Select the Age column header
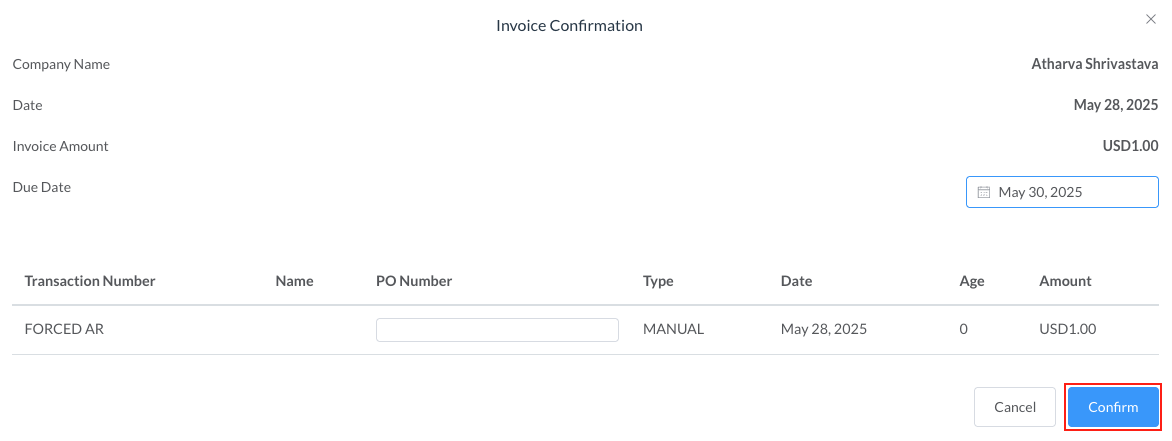This screenshot has width=1172, height=441. click(972, 281)
